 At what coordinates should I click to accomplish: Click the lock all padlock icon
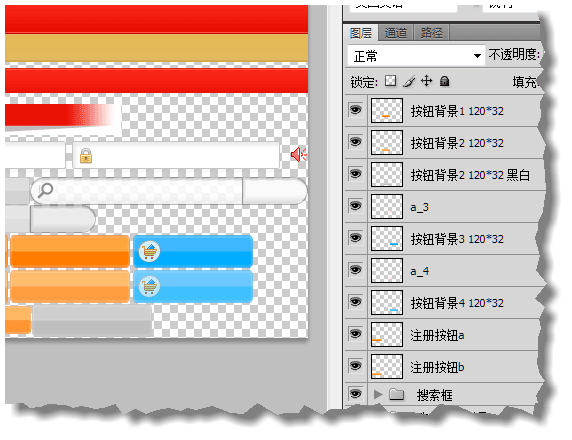(x=444, y=81)
